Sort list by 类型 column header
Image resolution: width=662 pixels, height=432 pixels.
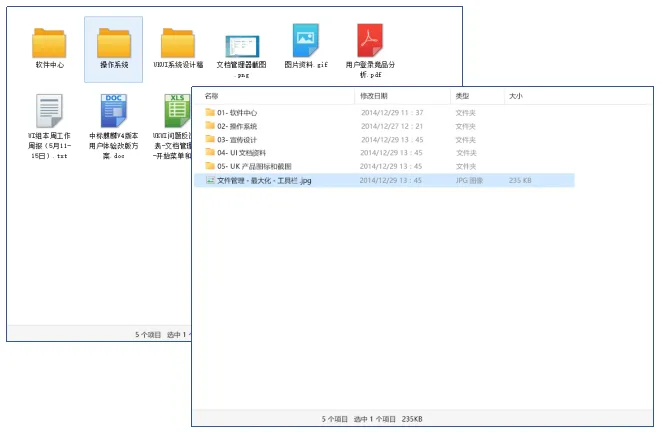[462, 96]
